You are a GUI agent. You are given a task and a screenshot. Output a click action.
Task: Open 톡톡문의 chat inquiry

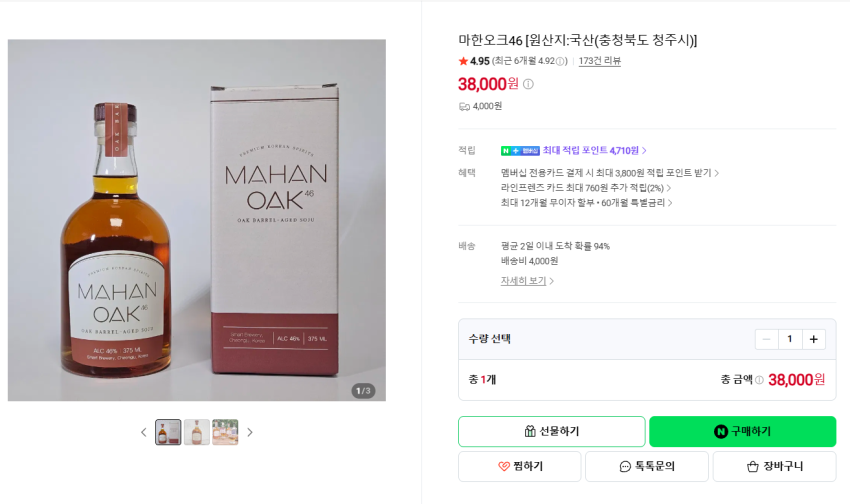[647, 466]
